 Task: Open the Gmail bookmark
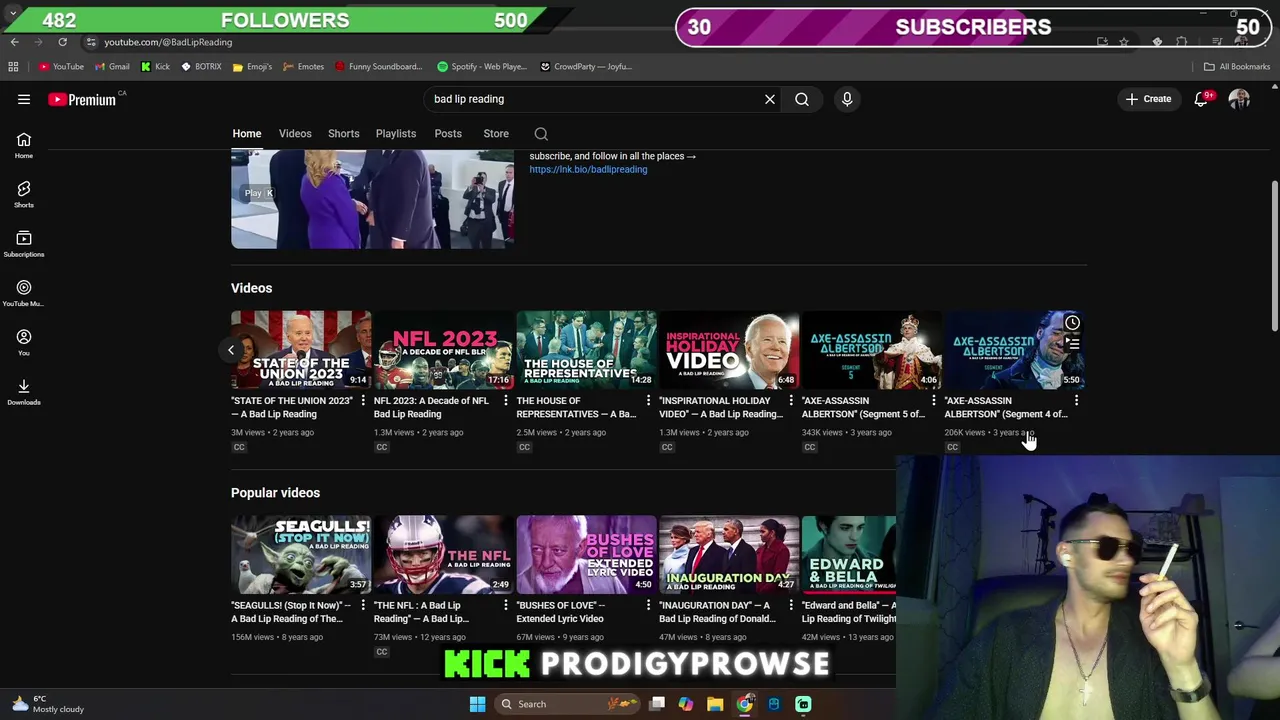(x=112, y=67)
